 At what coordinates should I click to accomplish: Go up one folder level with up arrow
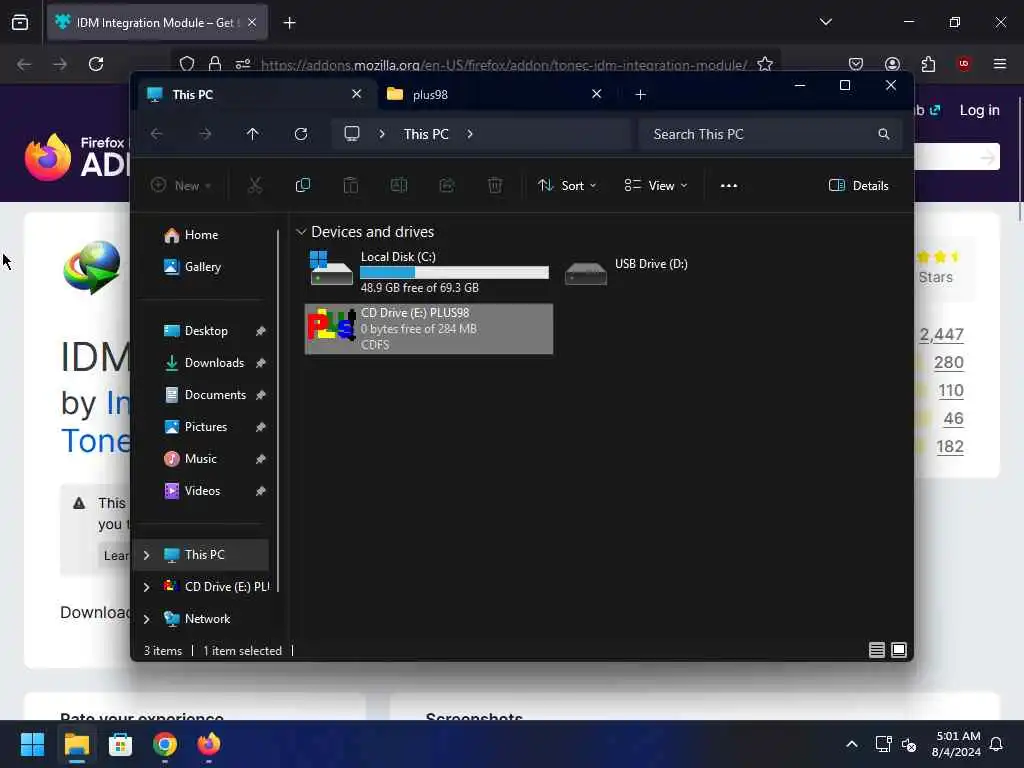[x=253, y=134]
